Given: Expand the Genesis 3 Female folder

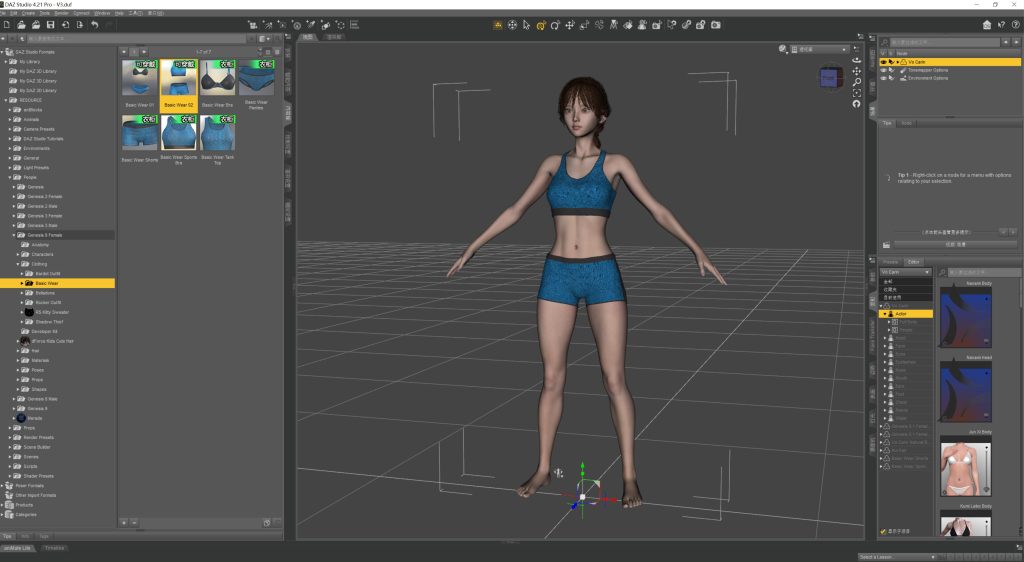Looking at the screenshot, I should pyautogui.click(x=14, y=215).
